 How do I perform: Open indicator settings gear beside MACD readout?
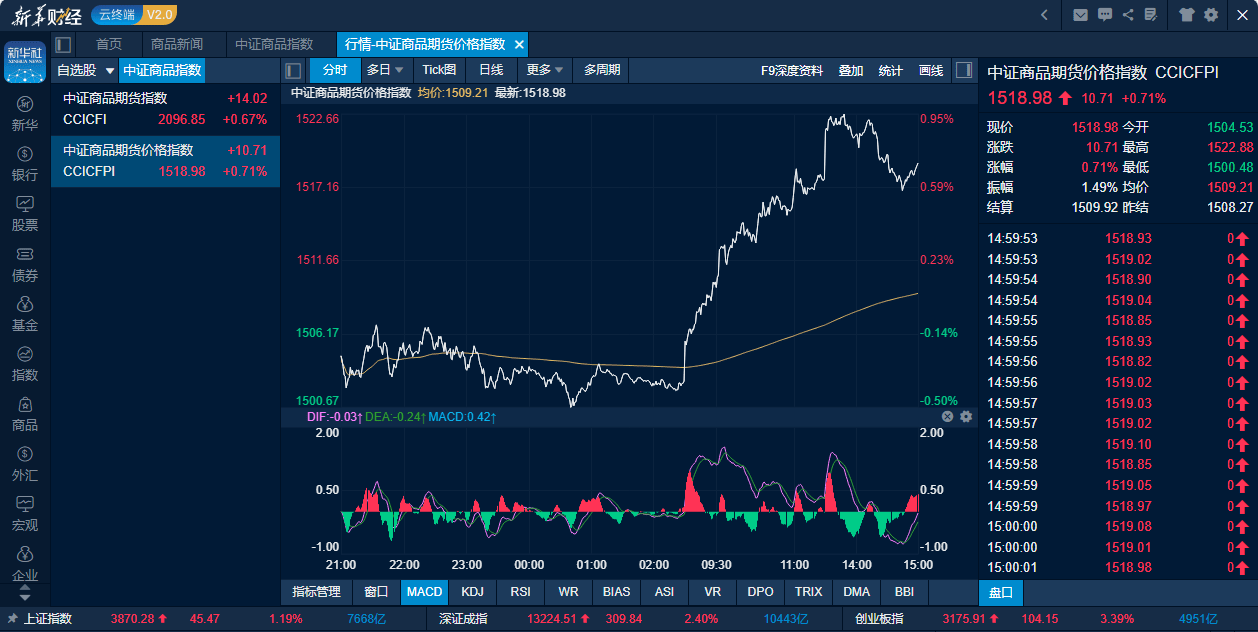tap(966, 416)
